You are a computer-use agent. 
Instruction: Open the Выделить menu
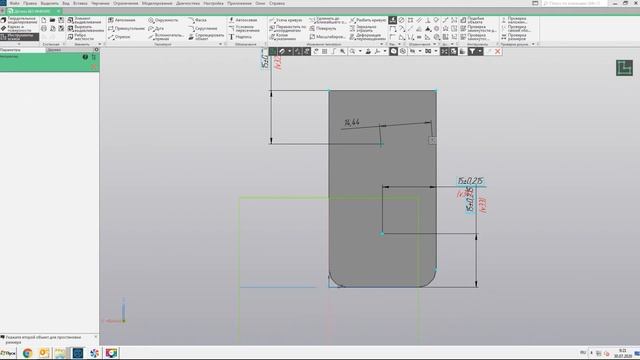(x=49, y=3)
